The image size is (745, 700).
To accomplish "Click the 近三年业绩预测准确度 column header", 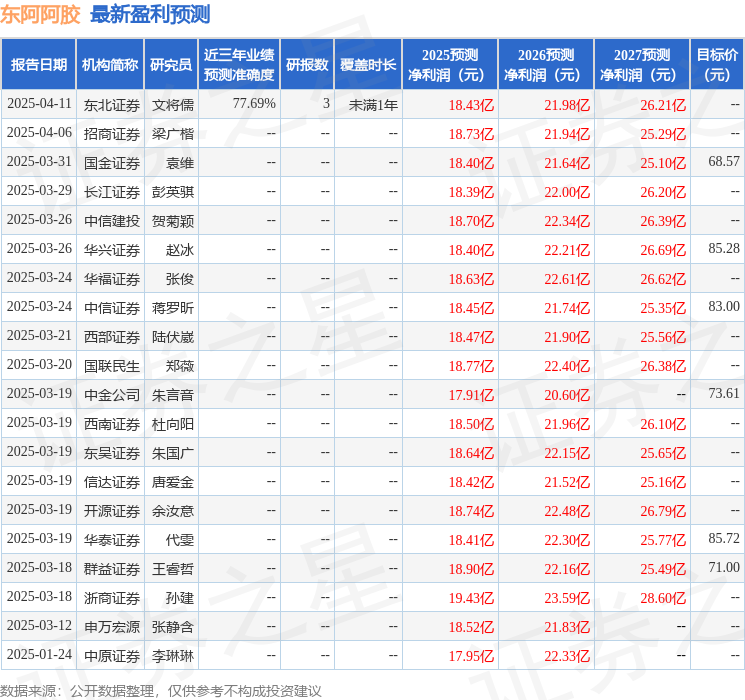I will pyautogui.click(x=239, y=65).
